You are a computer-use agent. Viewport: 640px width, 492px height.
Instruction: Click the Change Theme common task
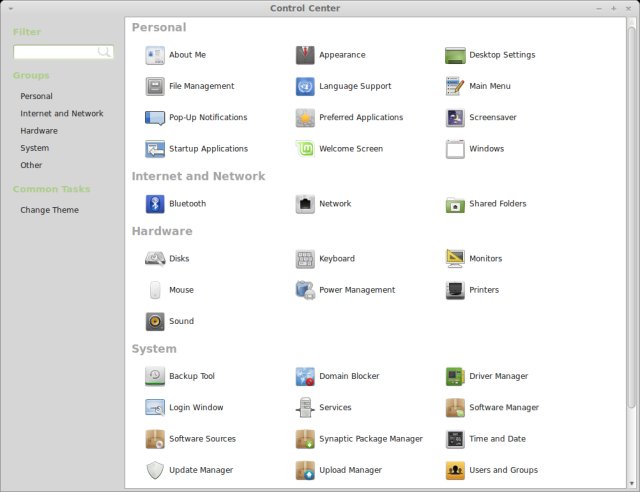coord(49,210)
